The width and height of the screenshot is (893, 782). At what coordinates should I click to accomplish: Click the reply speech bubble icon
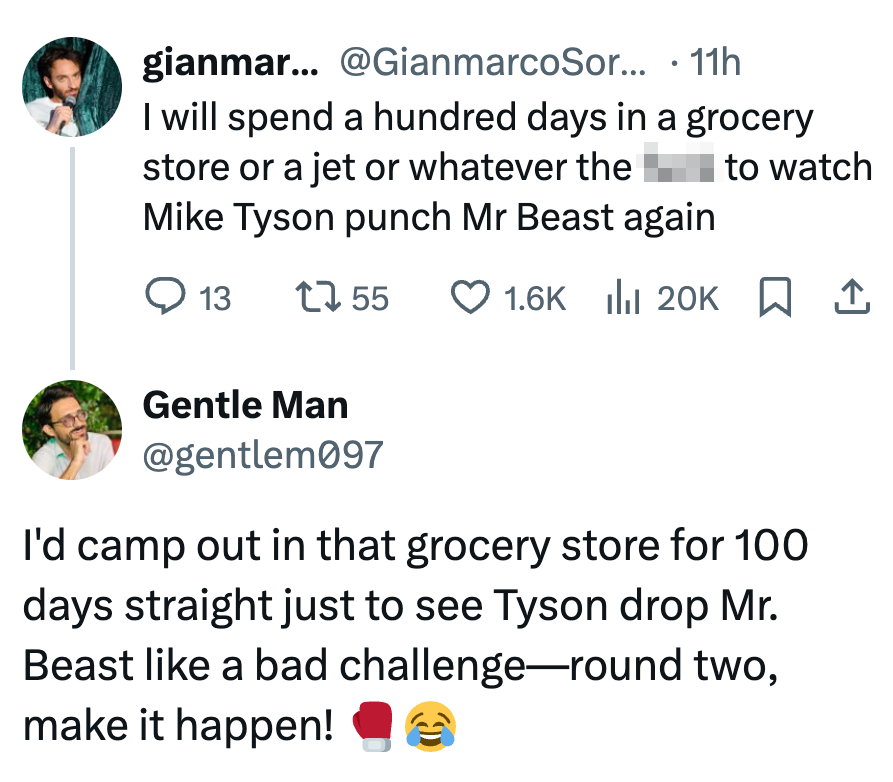(x=162, y=297)
